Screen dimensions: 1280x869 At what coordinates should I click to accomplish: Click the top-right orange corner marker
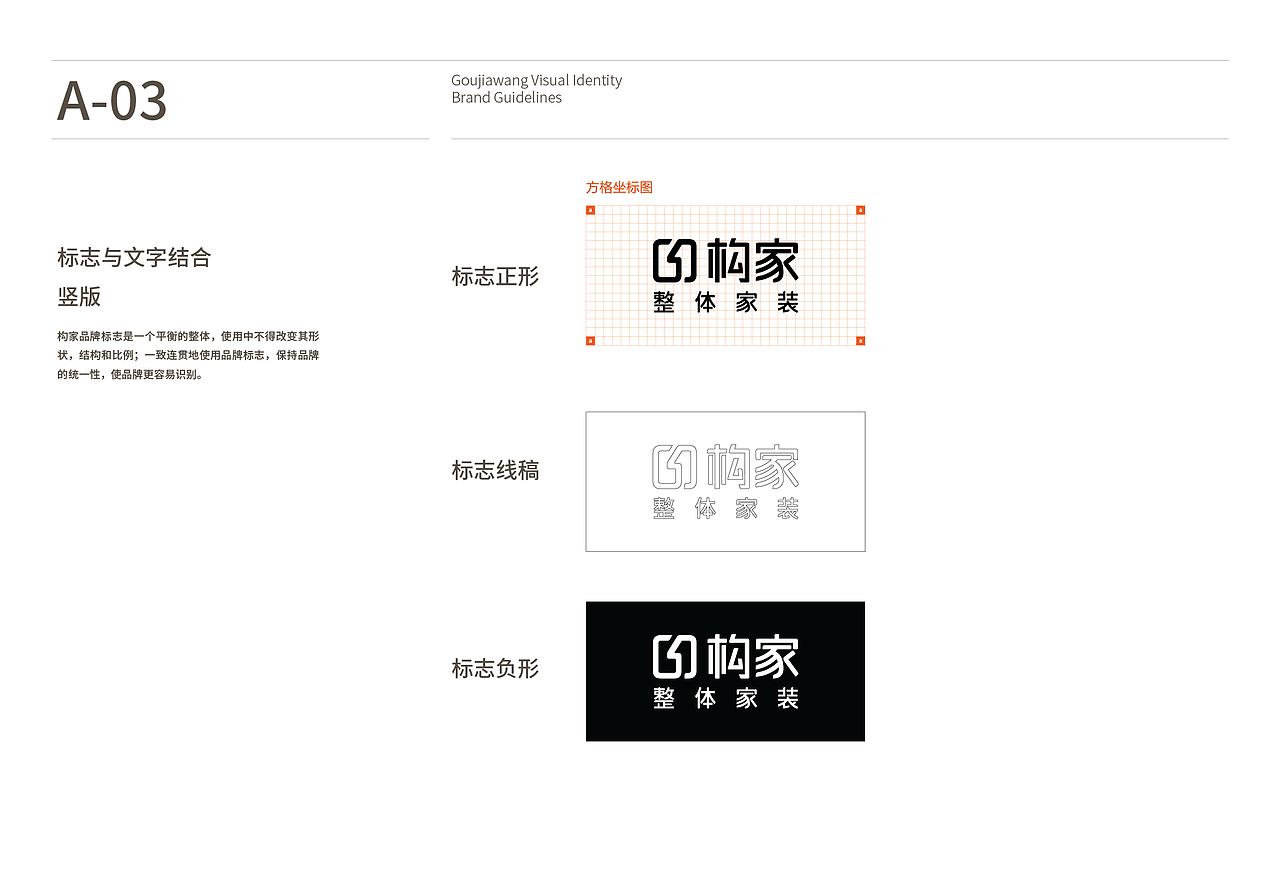click(x=861, y=209)
